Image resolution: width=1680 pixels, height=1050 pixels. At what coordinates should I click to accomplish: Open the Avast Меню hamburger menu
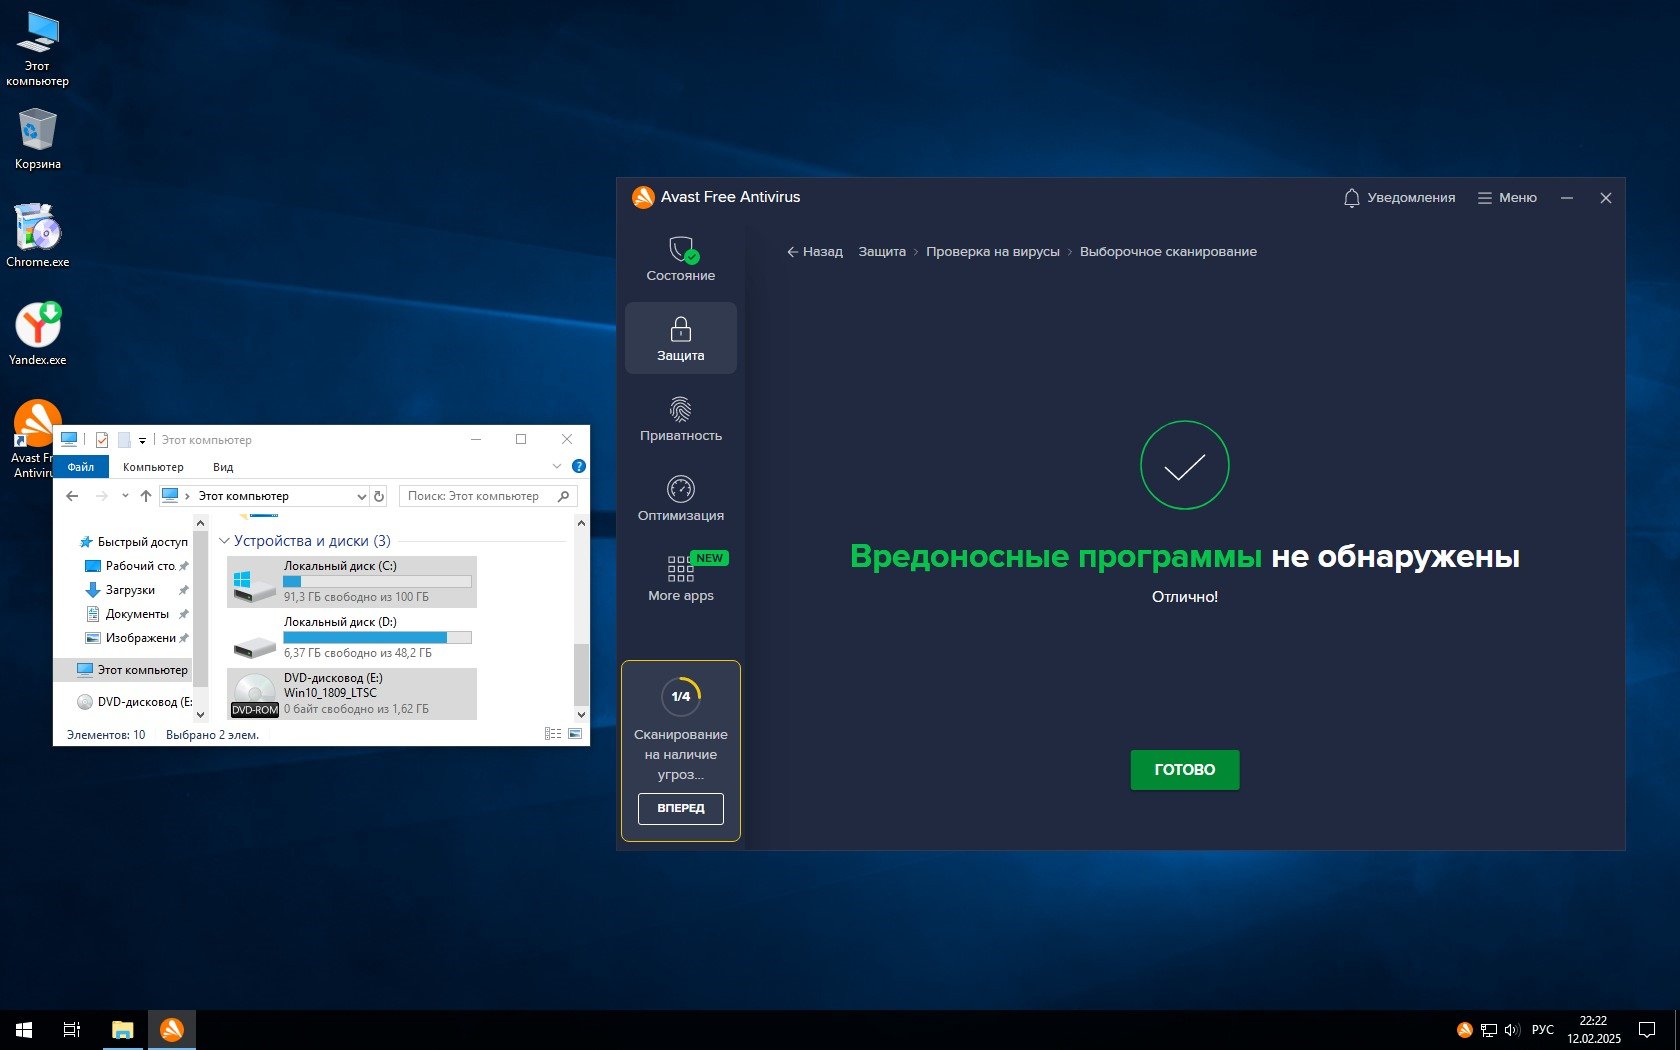tap(1507, 198)
